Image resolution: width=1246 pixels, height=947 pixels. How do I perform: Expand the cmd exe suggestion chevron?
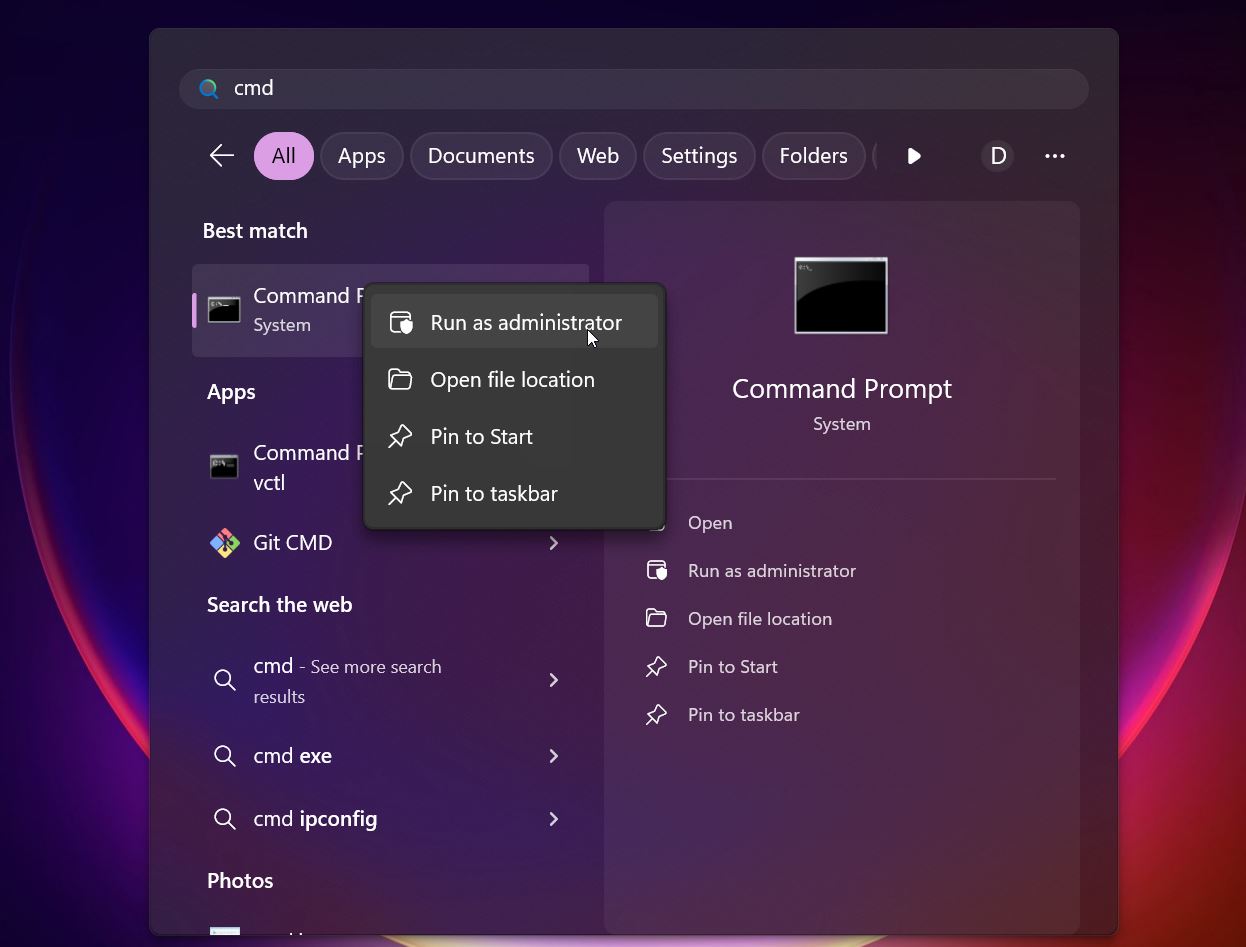[553, 756]
